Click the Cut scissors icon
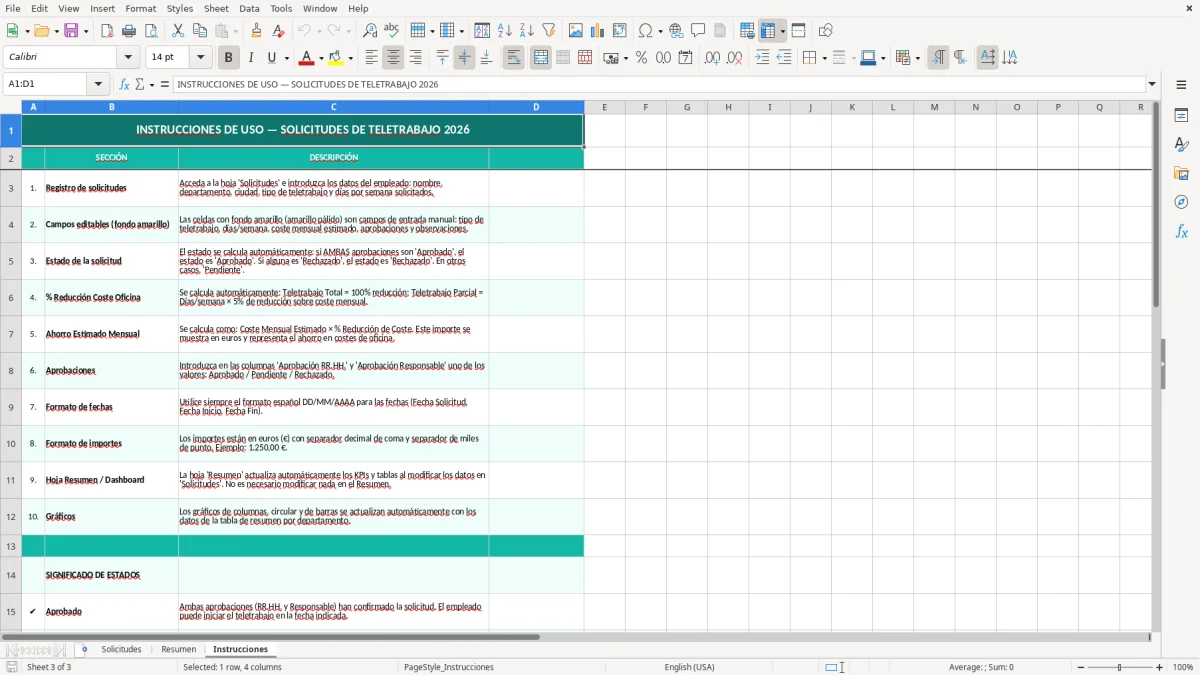The width and height of the screenshot is (1200, 675). coord(178,31)
